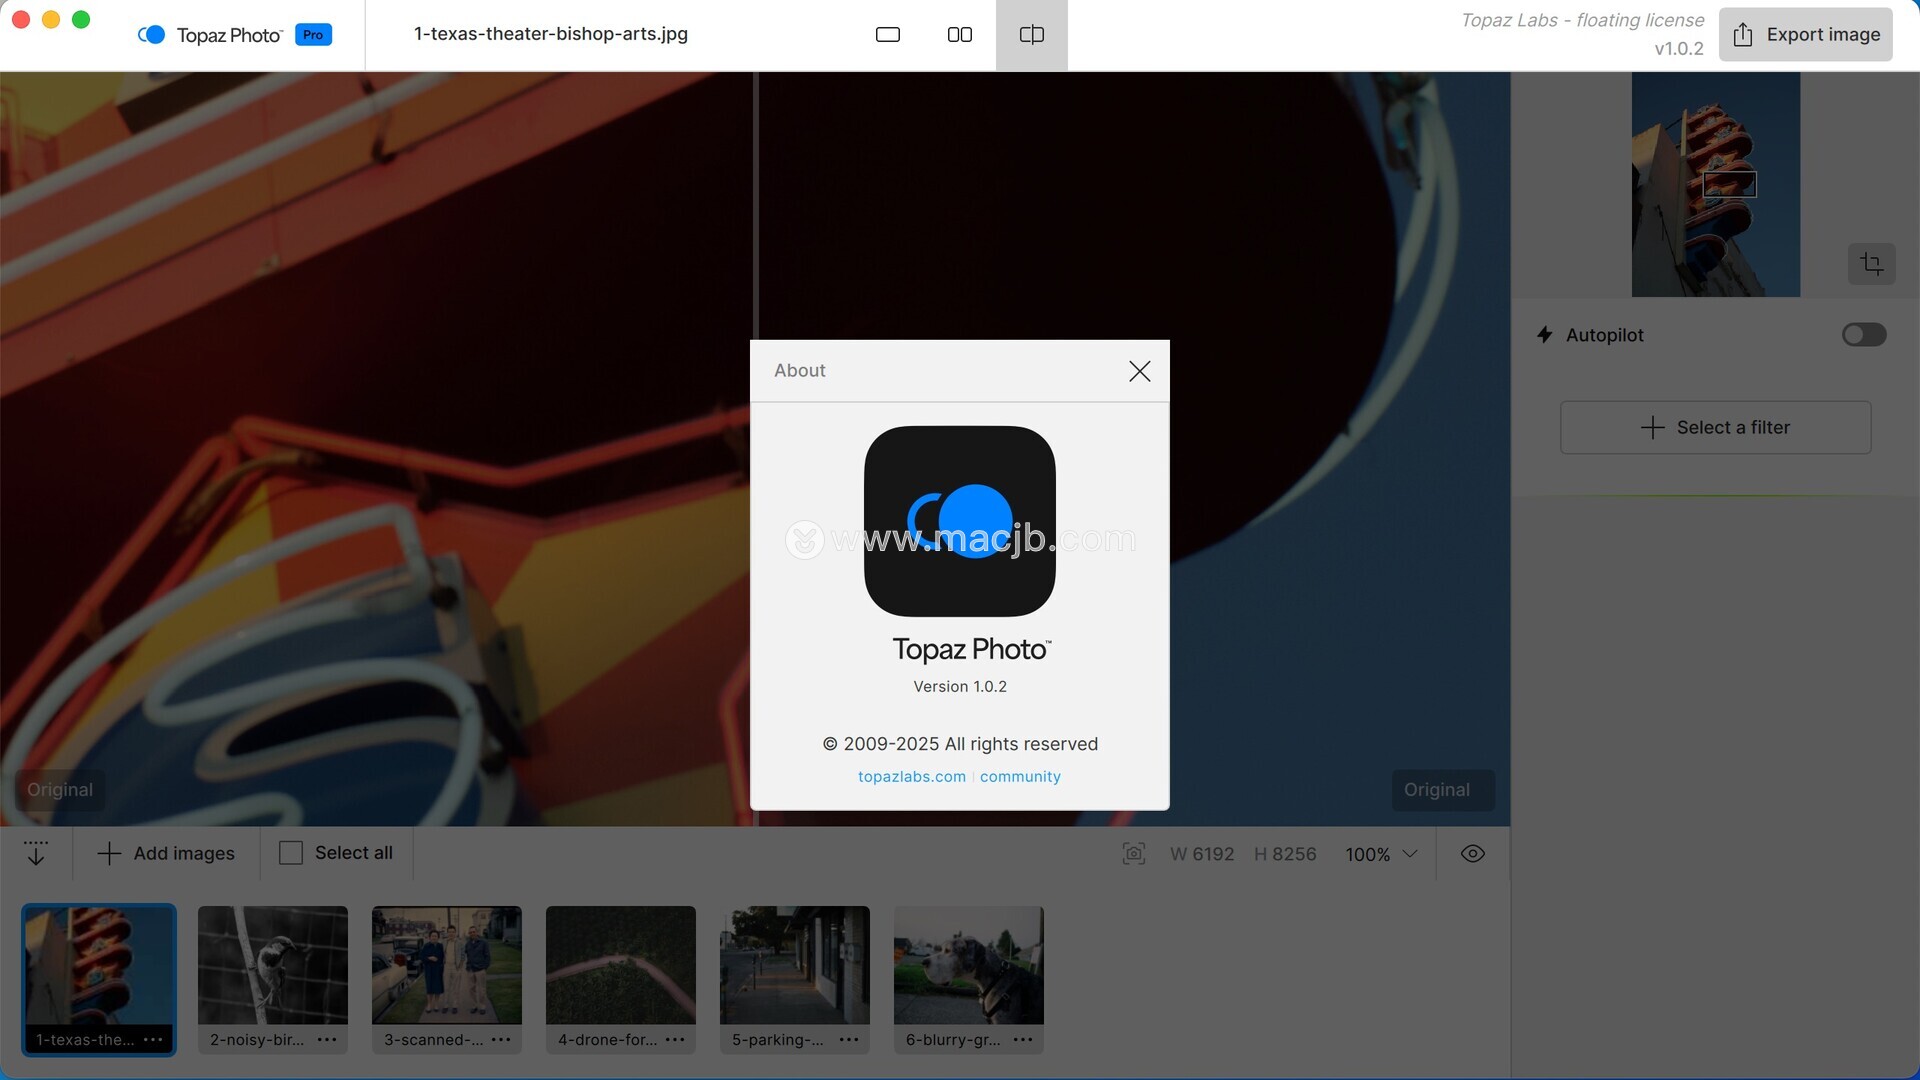Open the community link
The image size is (1920, 1080).
[x=1020, y=777]
